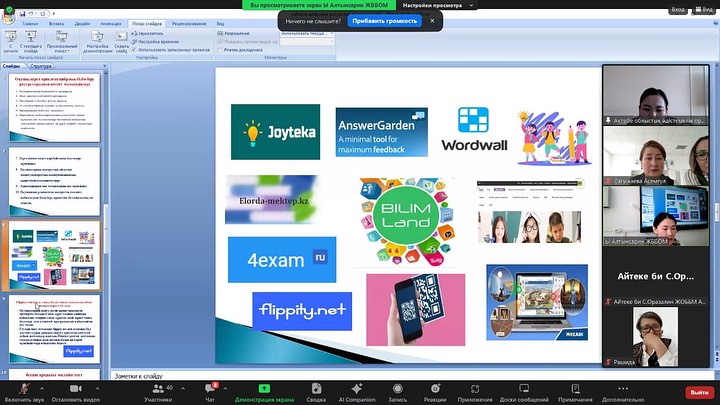This screenshot has width=720, height=405.
Task: Open the Рецензирование ribbon tab
Action: (189, 23)
